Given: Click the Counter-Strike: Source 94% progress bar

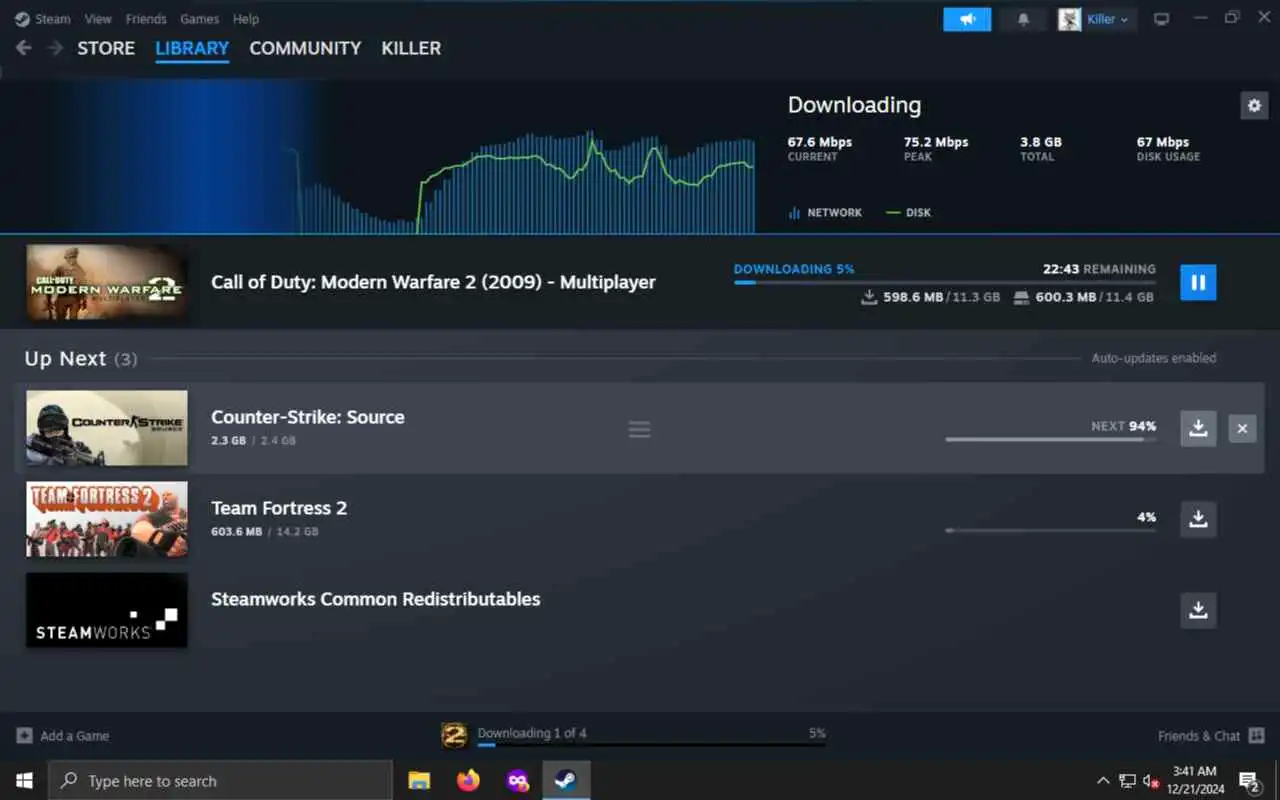Looking at the screenshot, I should click(1050, 439).
